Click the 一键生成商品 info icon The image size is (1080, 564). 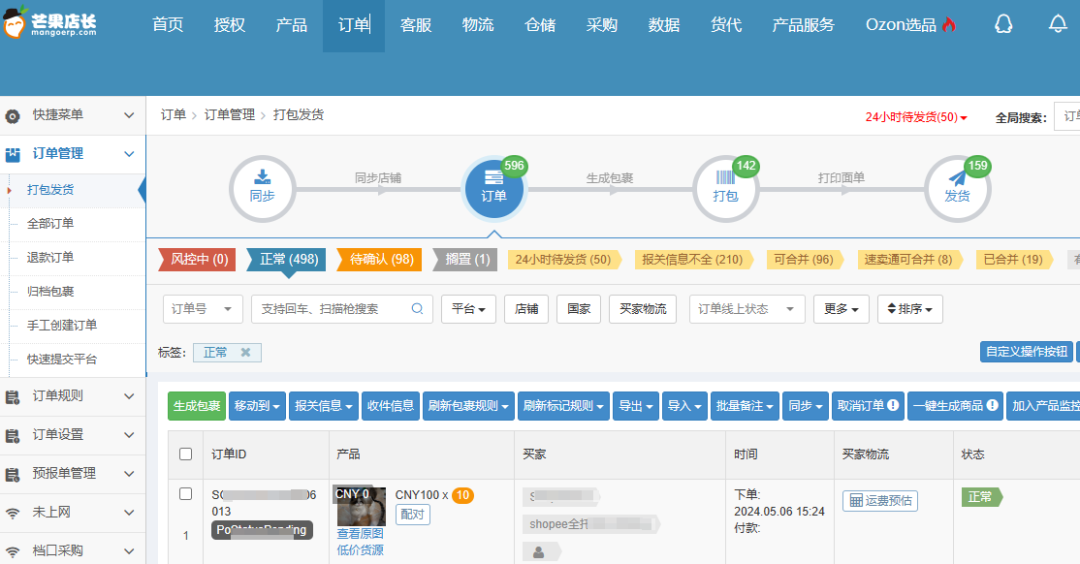click(992, 405)
